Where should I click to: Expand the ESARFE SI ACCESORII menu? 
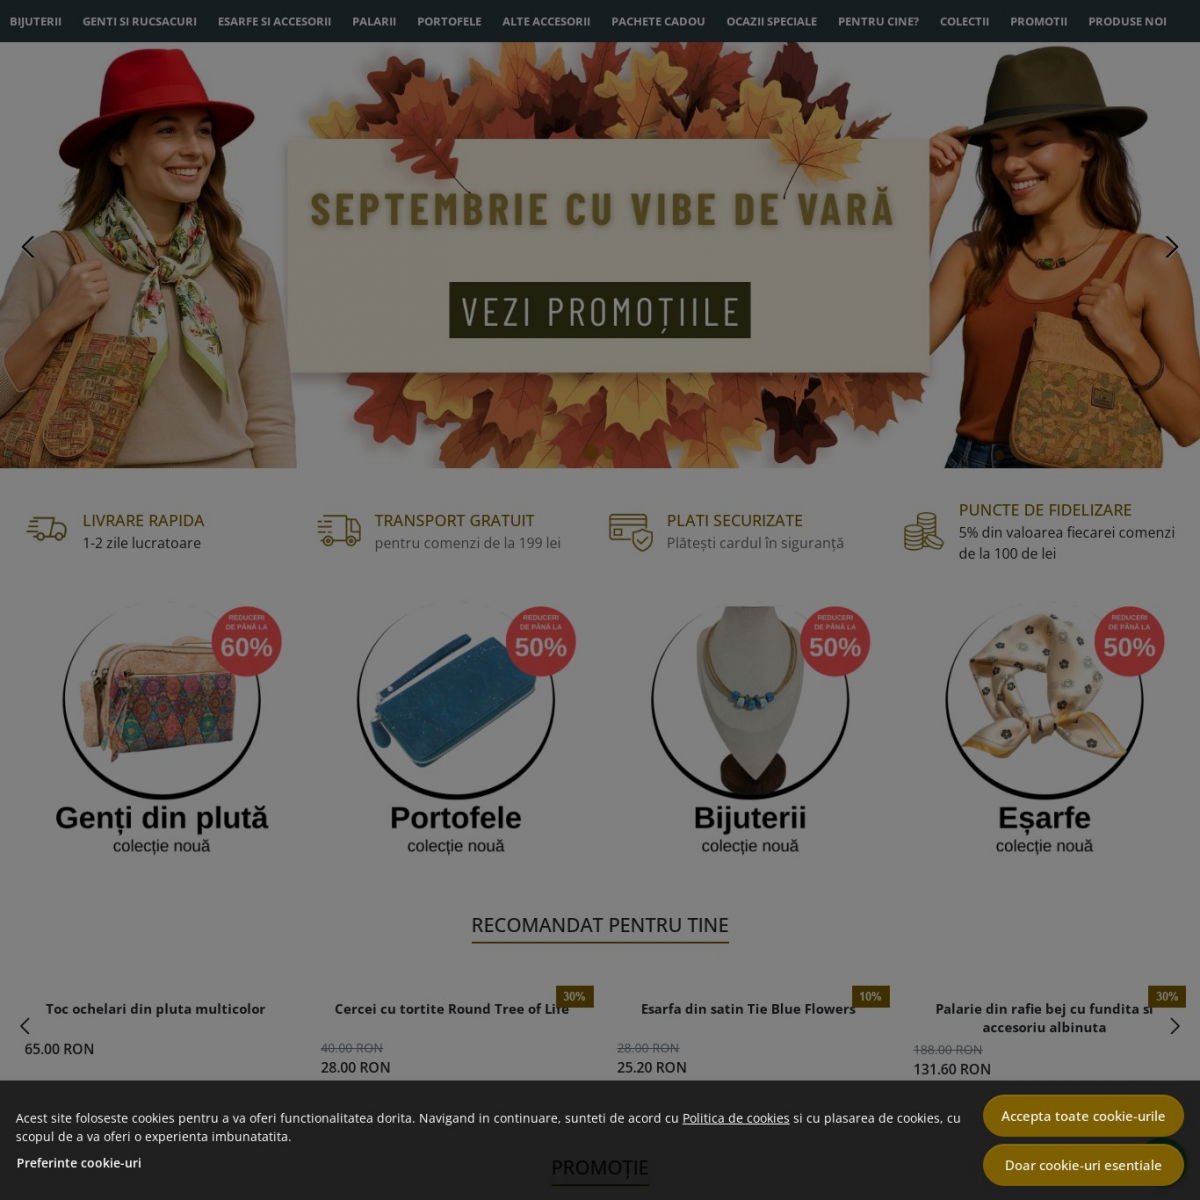click(x=274, y=21)
